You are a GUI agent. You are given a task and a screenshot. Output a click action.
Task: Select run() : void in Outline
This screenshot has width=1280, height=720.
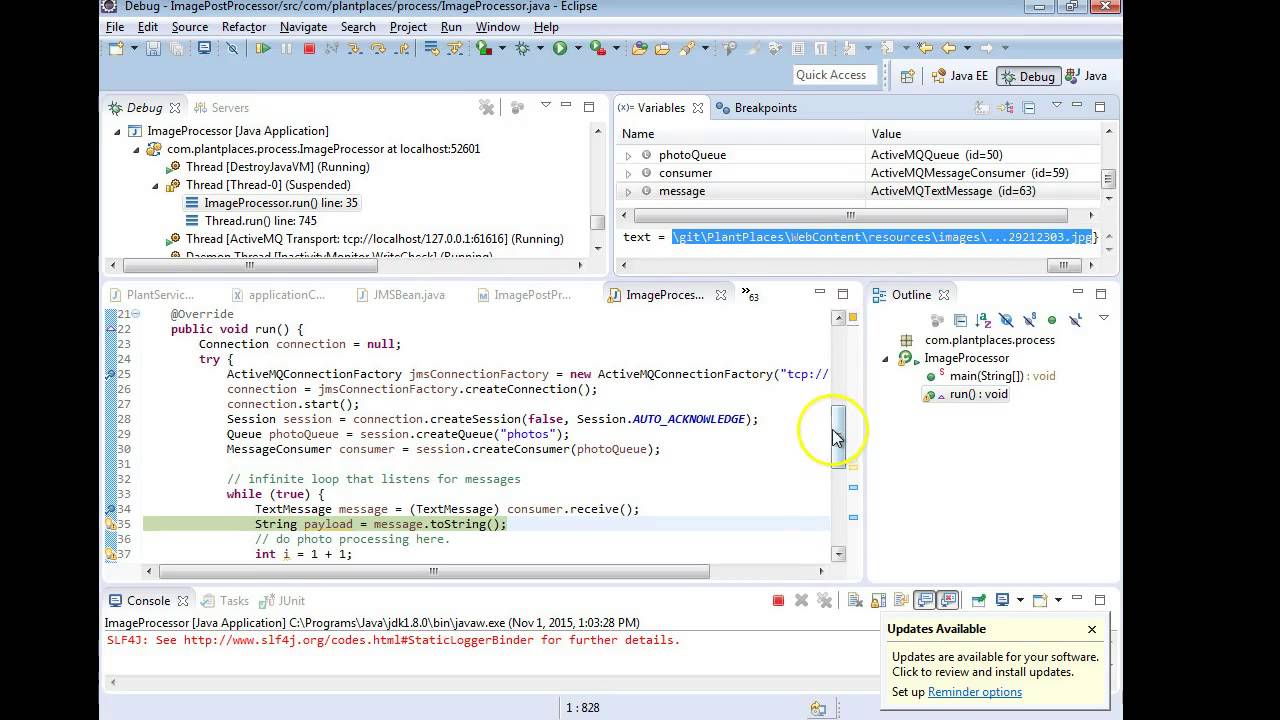click(x=965, y=394)
